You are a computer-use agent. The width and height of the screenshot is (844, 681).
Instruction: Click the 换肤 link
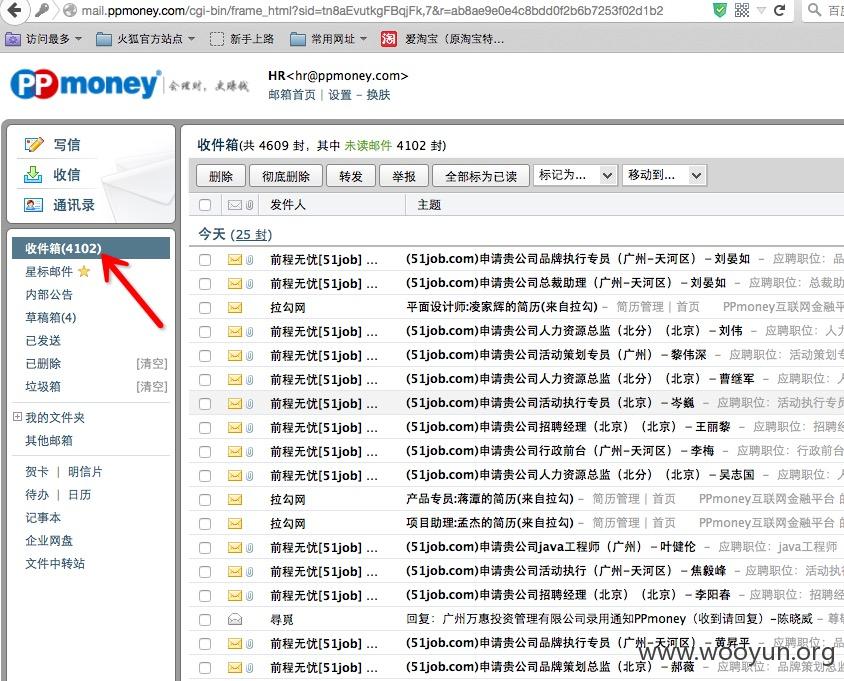(378, 95)
